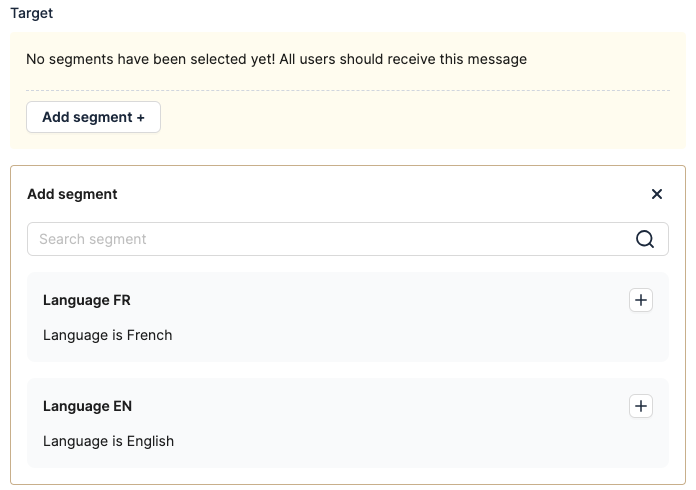The width and height of the screenshot is (696, 490).
Task: Select the Language EN title
Action: pyautogui.click(x=87, y=406)
